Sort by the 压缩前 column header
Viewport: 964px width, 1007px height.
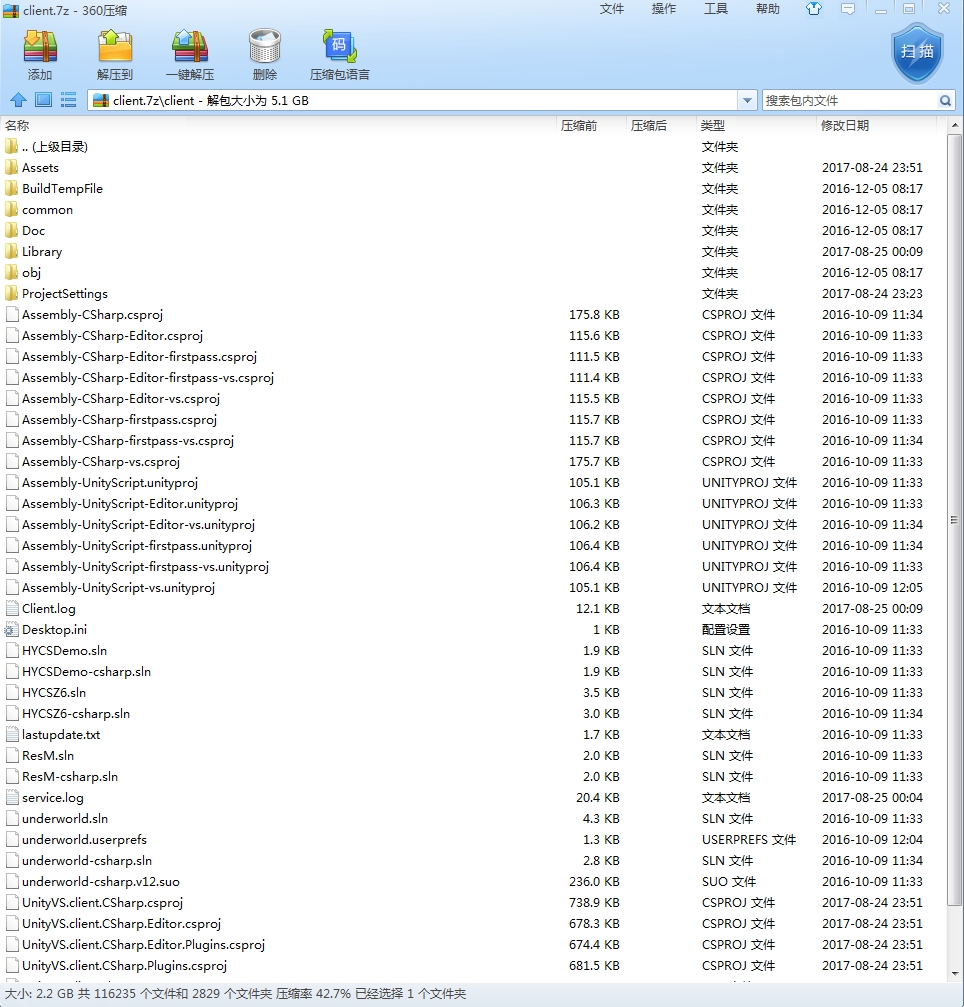pyautogui.click(x=579, y=125)
